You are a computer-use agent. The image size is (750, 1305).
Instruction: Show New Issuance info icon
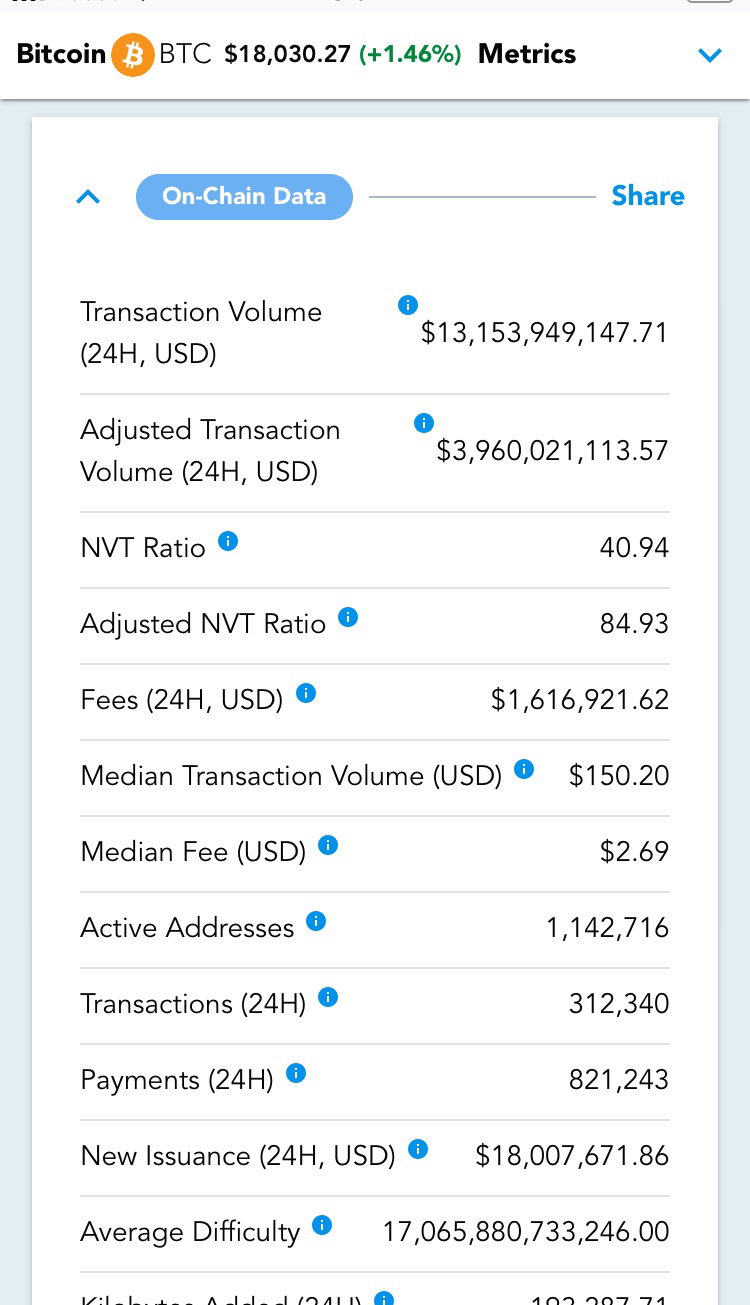418,1149
